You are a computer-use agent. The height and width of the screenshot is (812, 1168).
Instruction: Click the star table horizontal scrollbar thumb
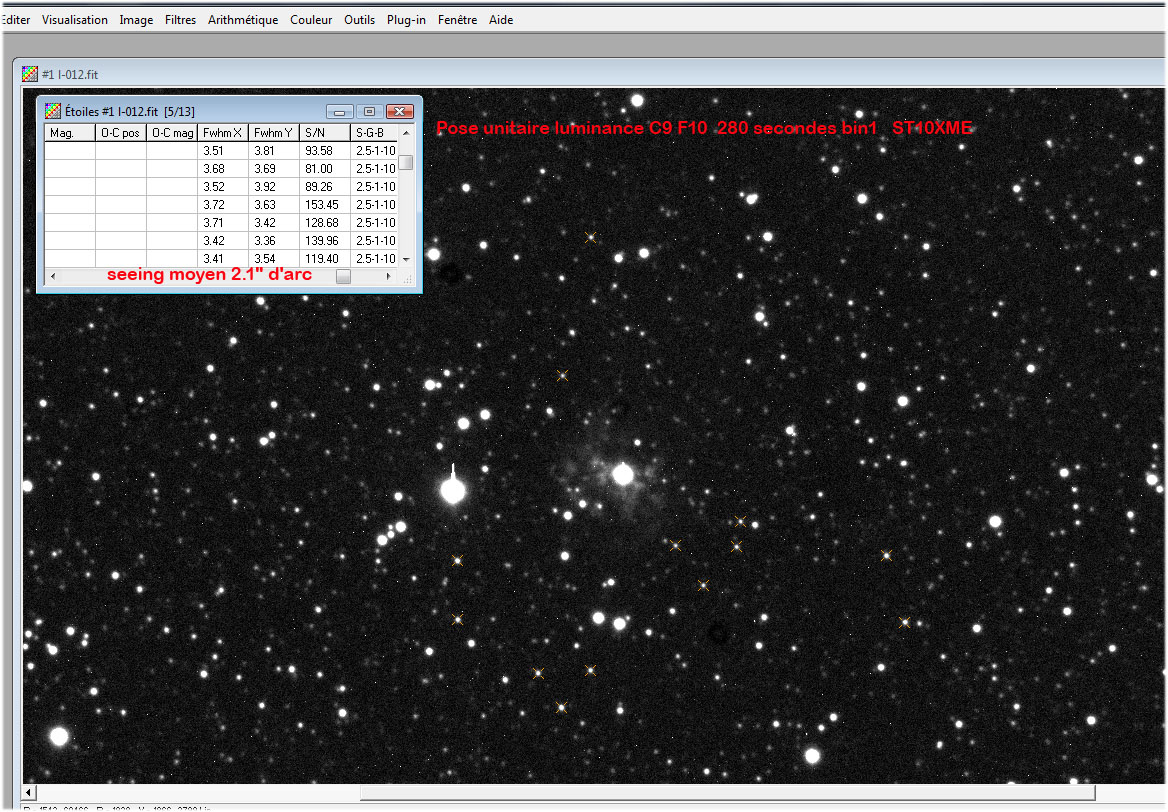coord(343,276)
